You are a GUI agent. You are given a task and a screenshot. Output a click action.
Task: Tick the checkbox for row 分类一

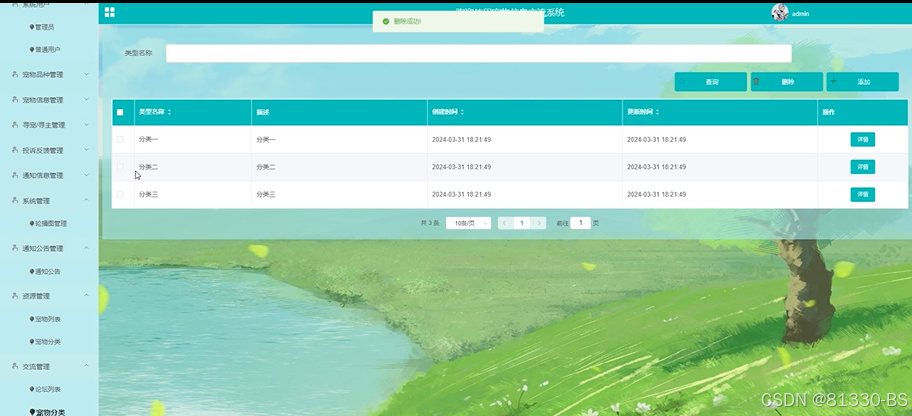coord(120,140)
